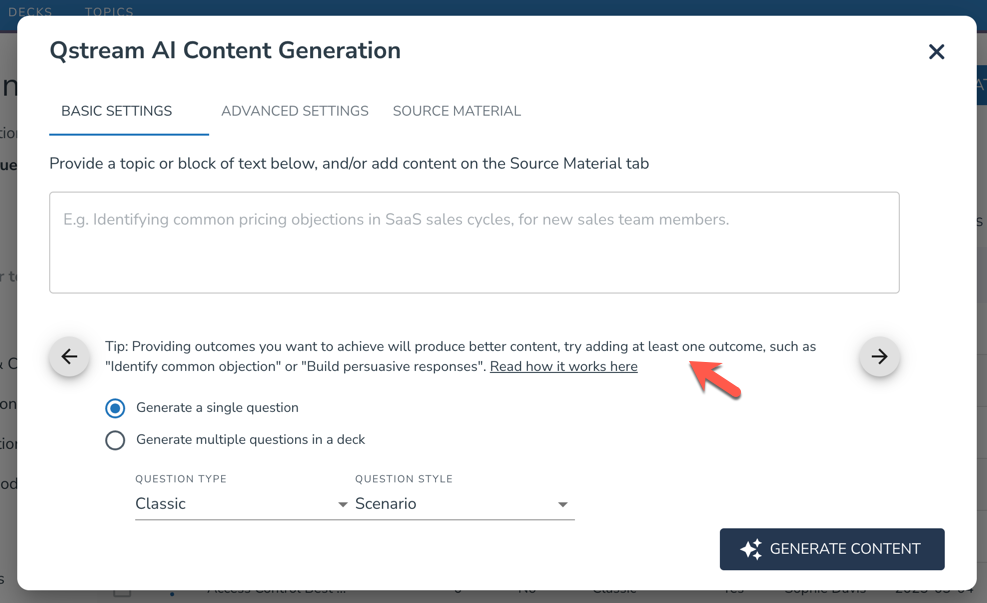This screenshot has height=603, width=987.
Task: Expand the Question Style dropdown arrow
Action: [562, 505]
